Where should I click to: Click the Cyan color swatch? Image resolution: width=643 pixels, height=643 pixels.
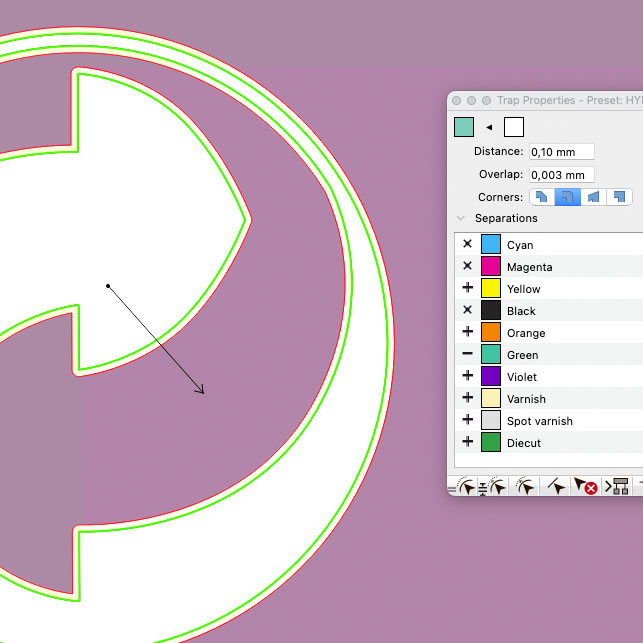pyautogui.click(x=491, y=244)
